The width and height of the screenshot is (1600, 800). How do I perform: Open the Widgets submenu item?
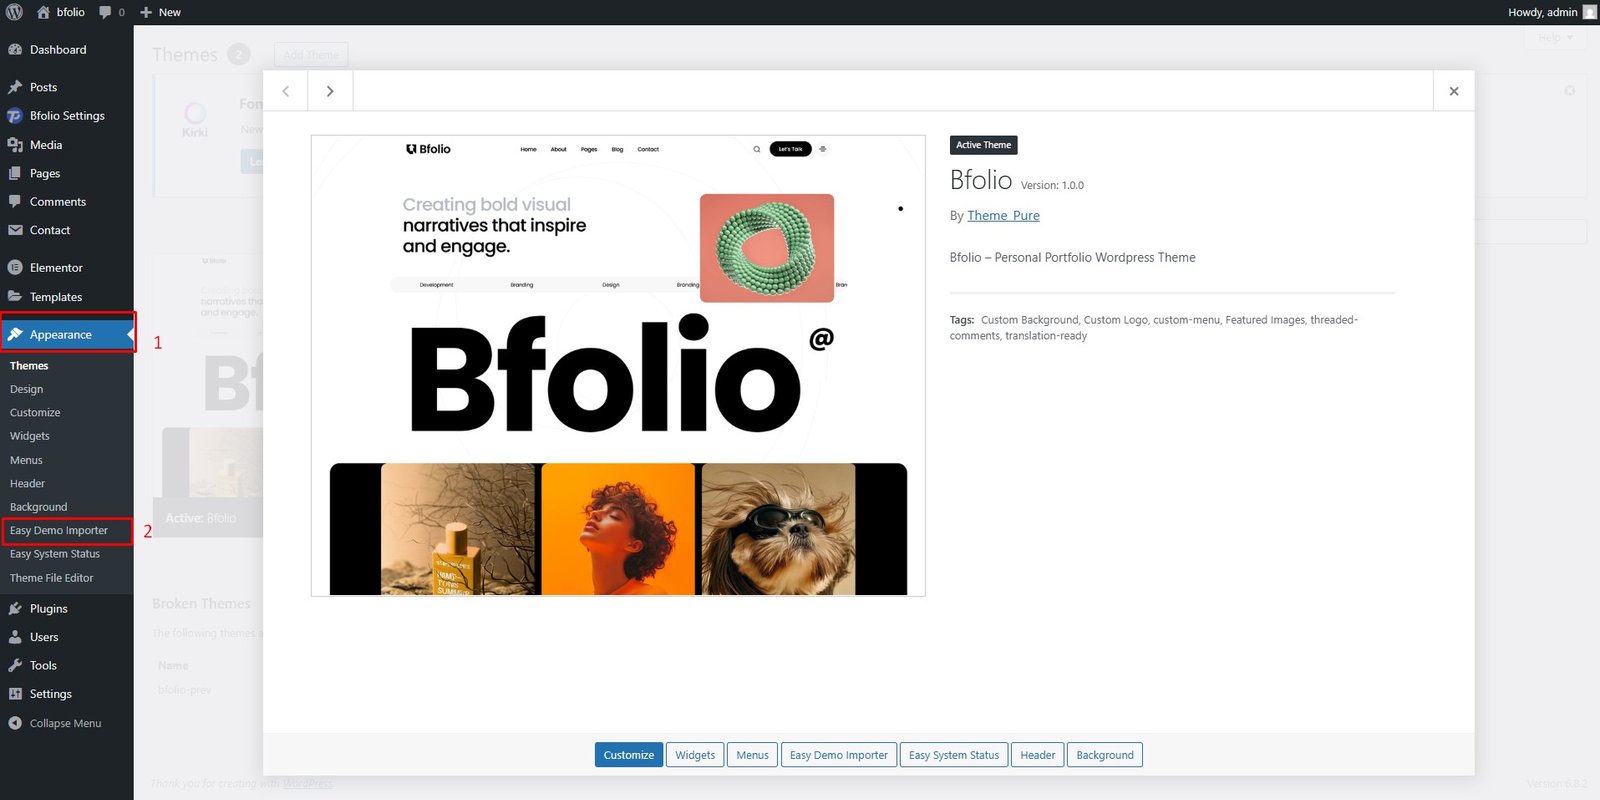[30, 436]
